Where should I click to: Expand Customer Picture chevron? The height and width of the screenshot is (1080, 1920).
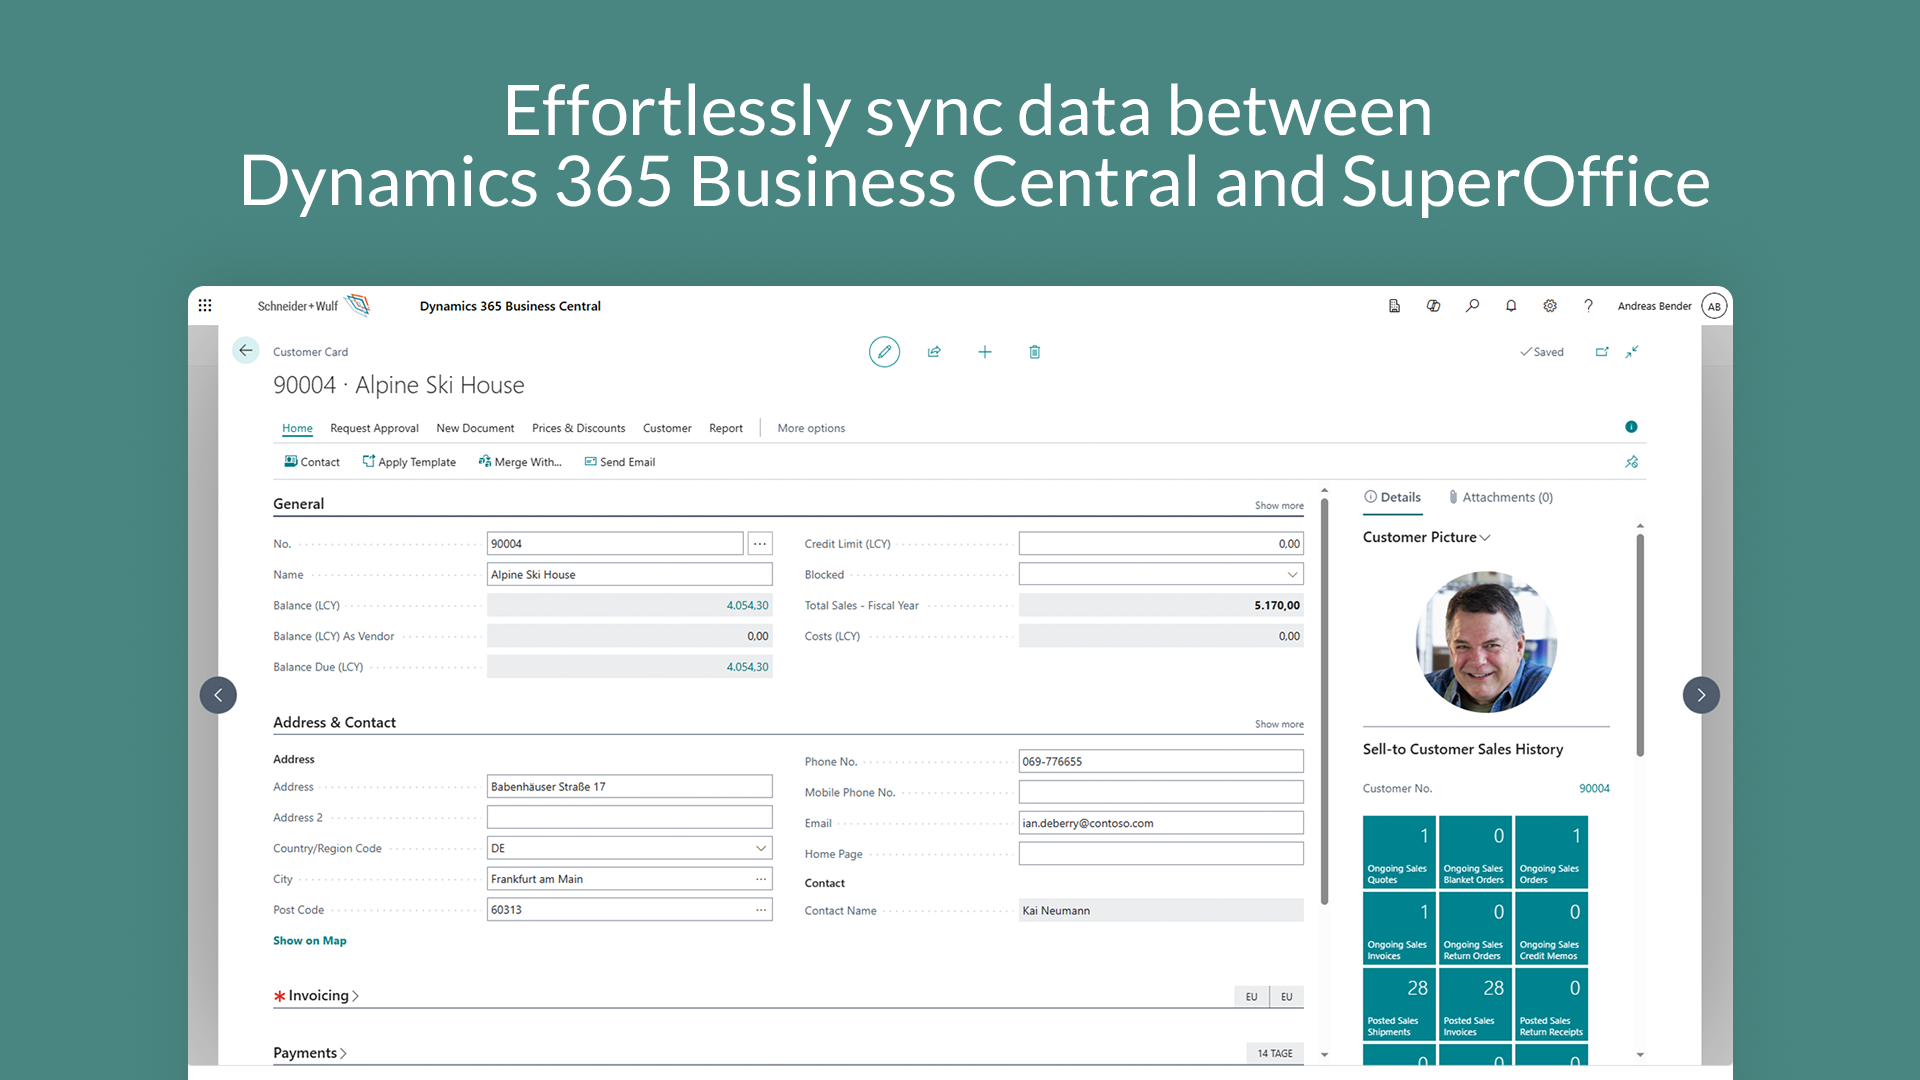coord(1485,538)
